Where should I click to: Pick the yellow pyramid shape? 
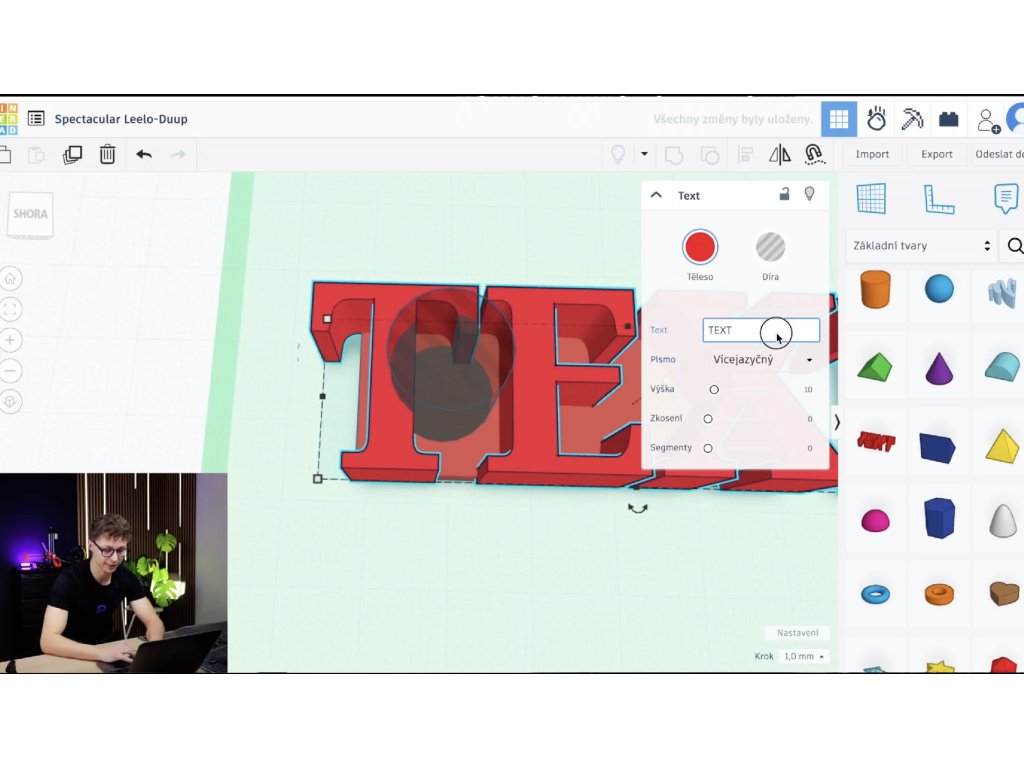pos(1002,445)
